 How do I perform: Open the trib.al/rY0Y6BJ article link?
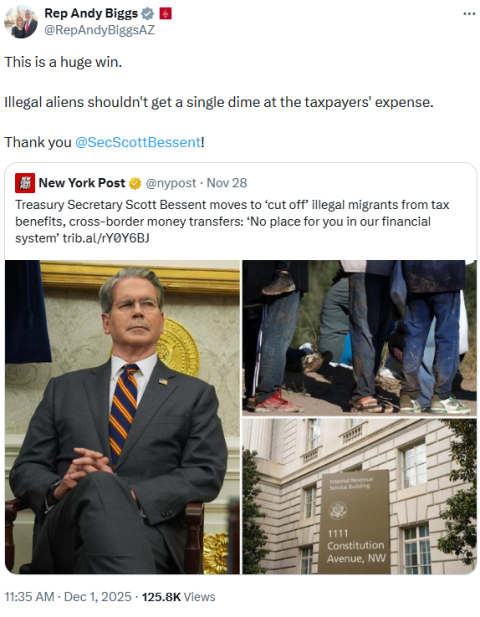pos(106,238)
